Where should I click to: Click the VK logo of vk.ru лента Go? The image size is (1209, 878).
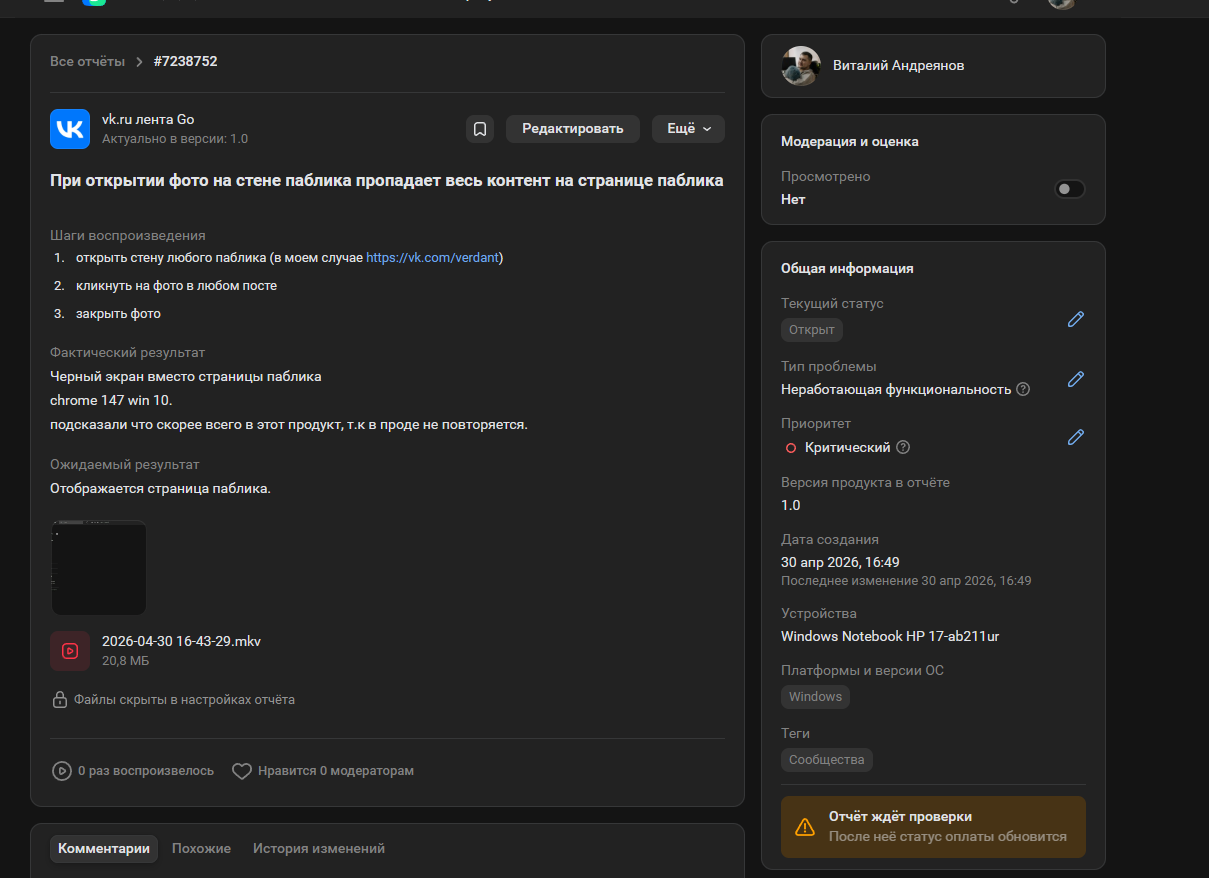coord(70,129)
